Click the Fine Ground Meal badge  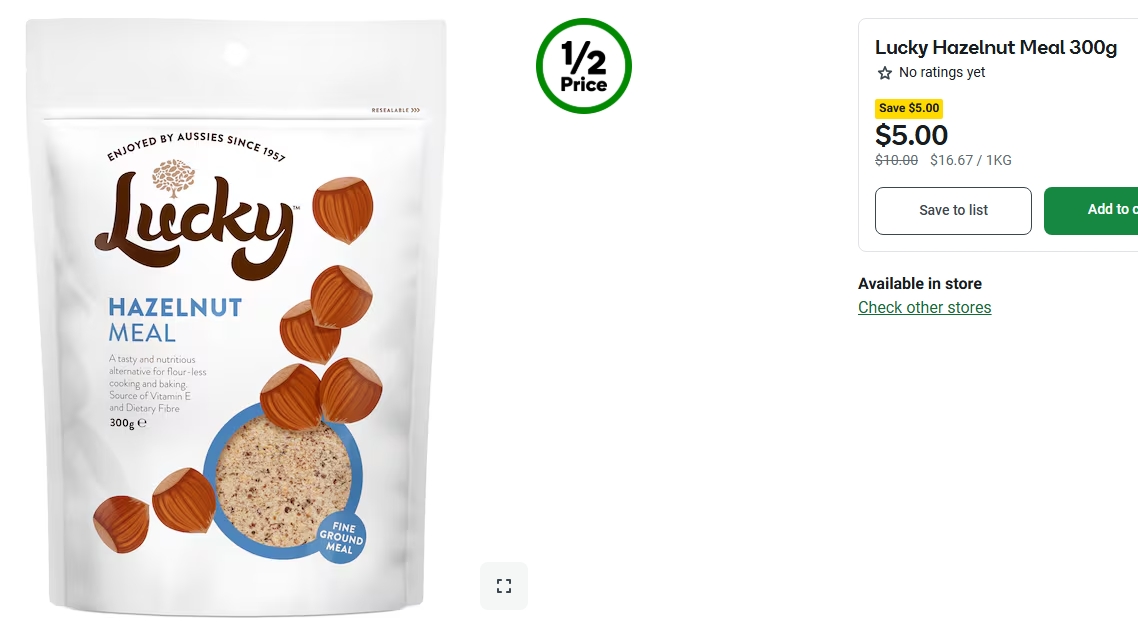point(341,538)
